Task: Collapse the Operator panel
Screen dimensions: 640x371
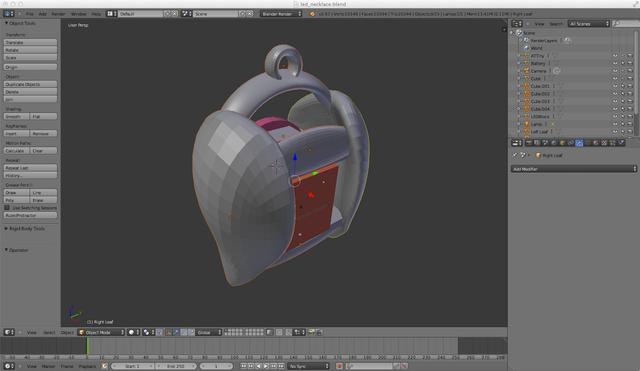Action: 6,250
